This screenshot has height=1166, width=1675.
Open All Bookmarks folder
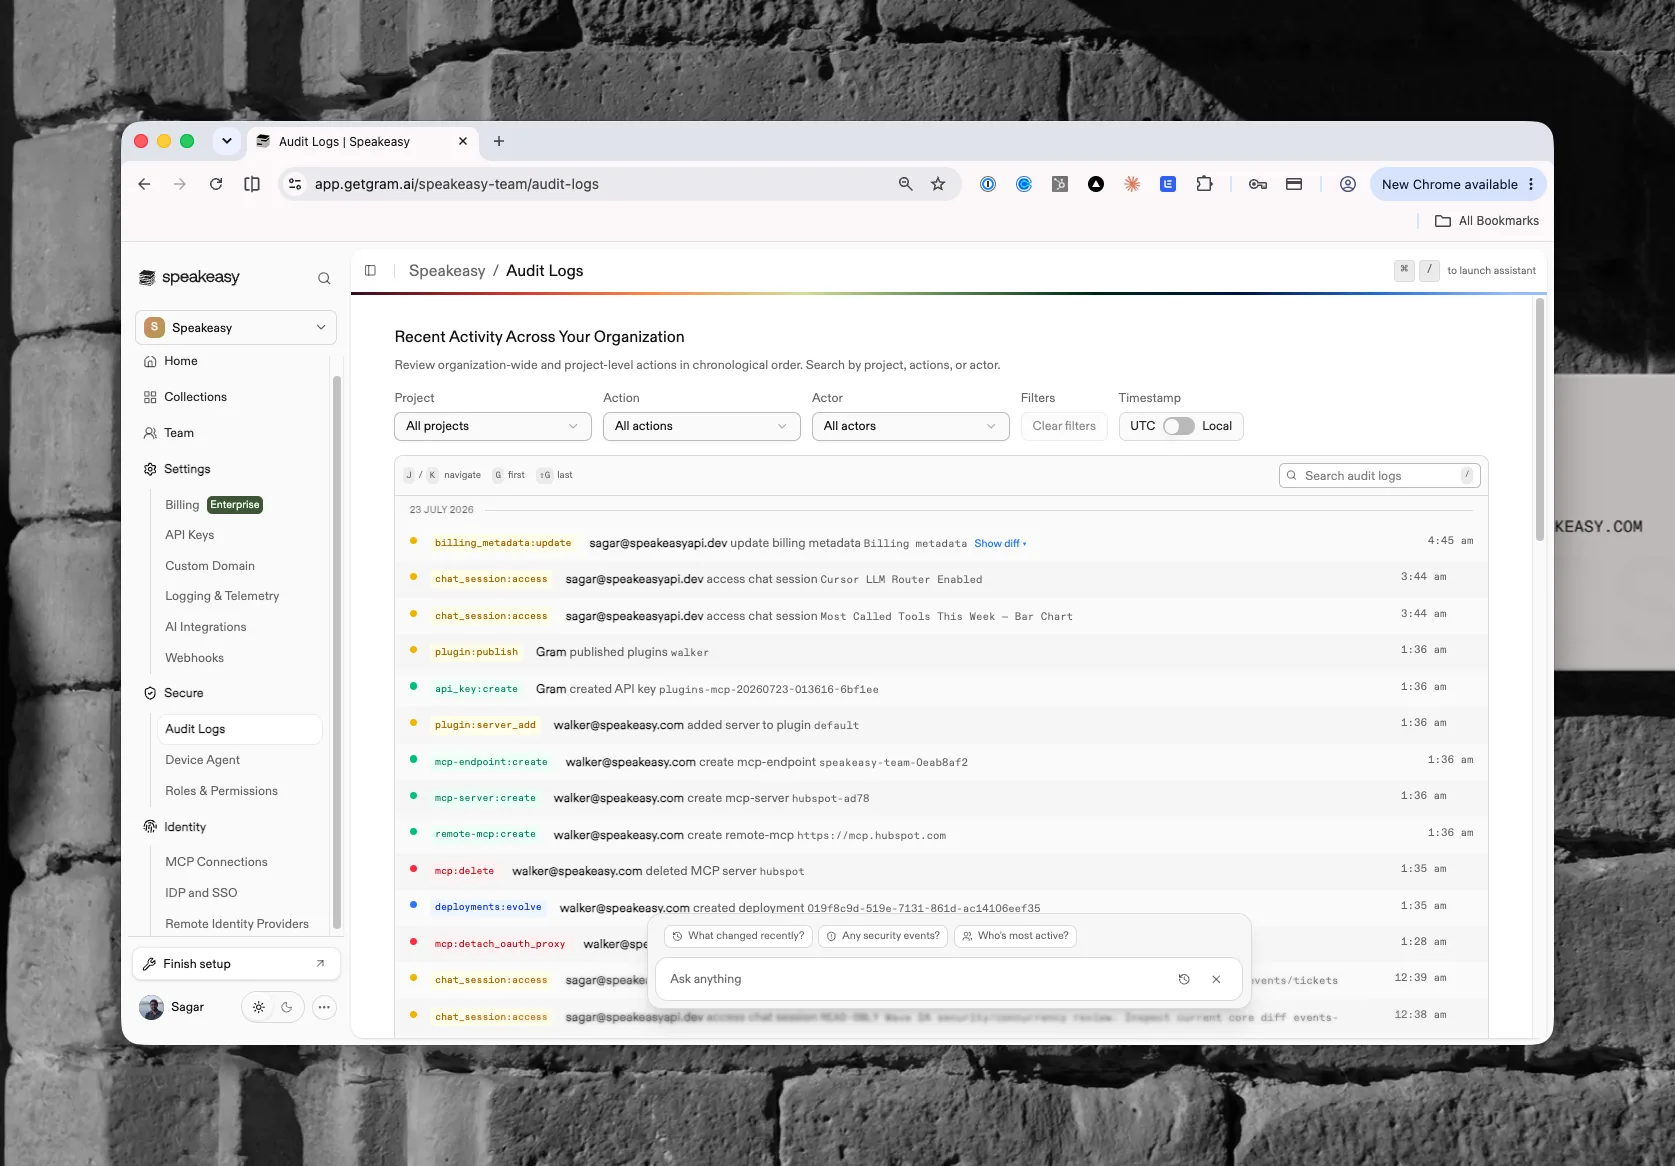(x=1487, y=221)
